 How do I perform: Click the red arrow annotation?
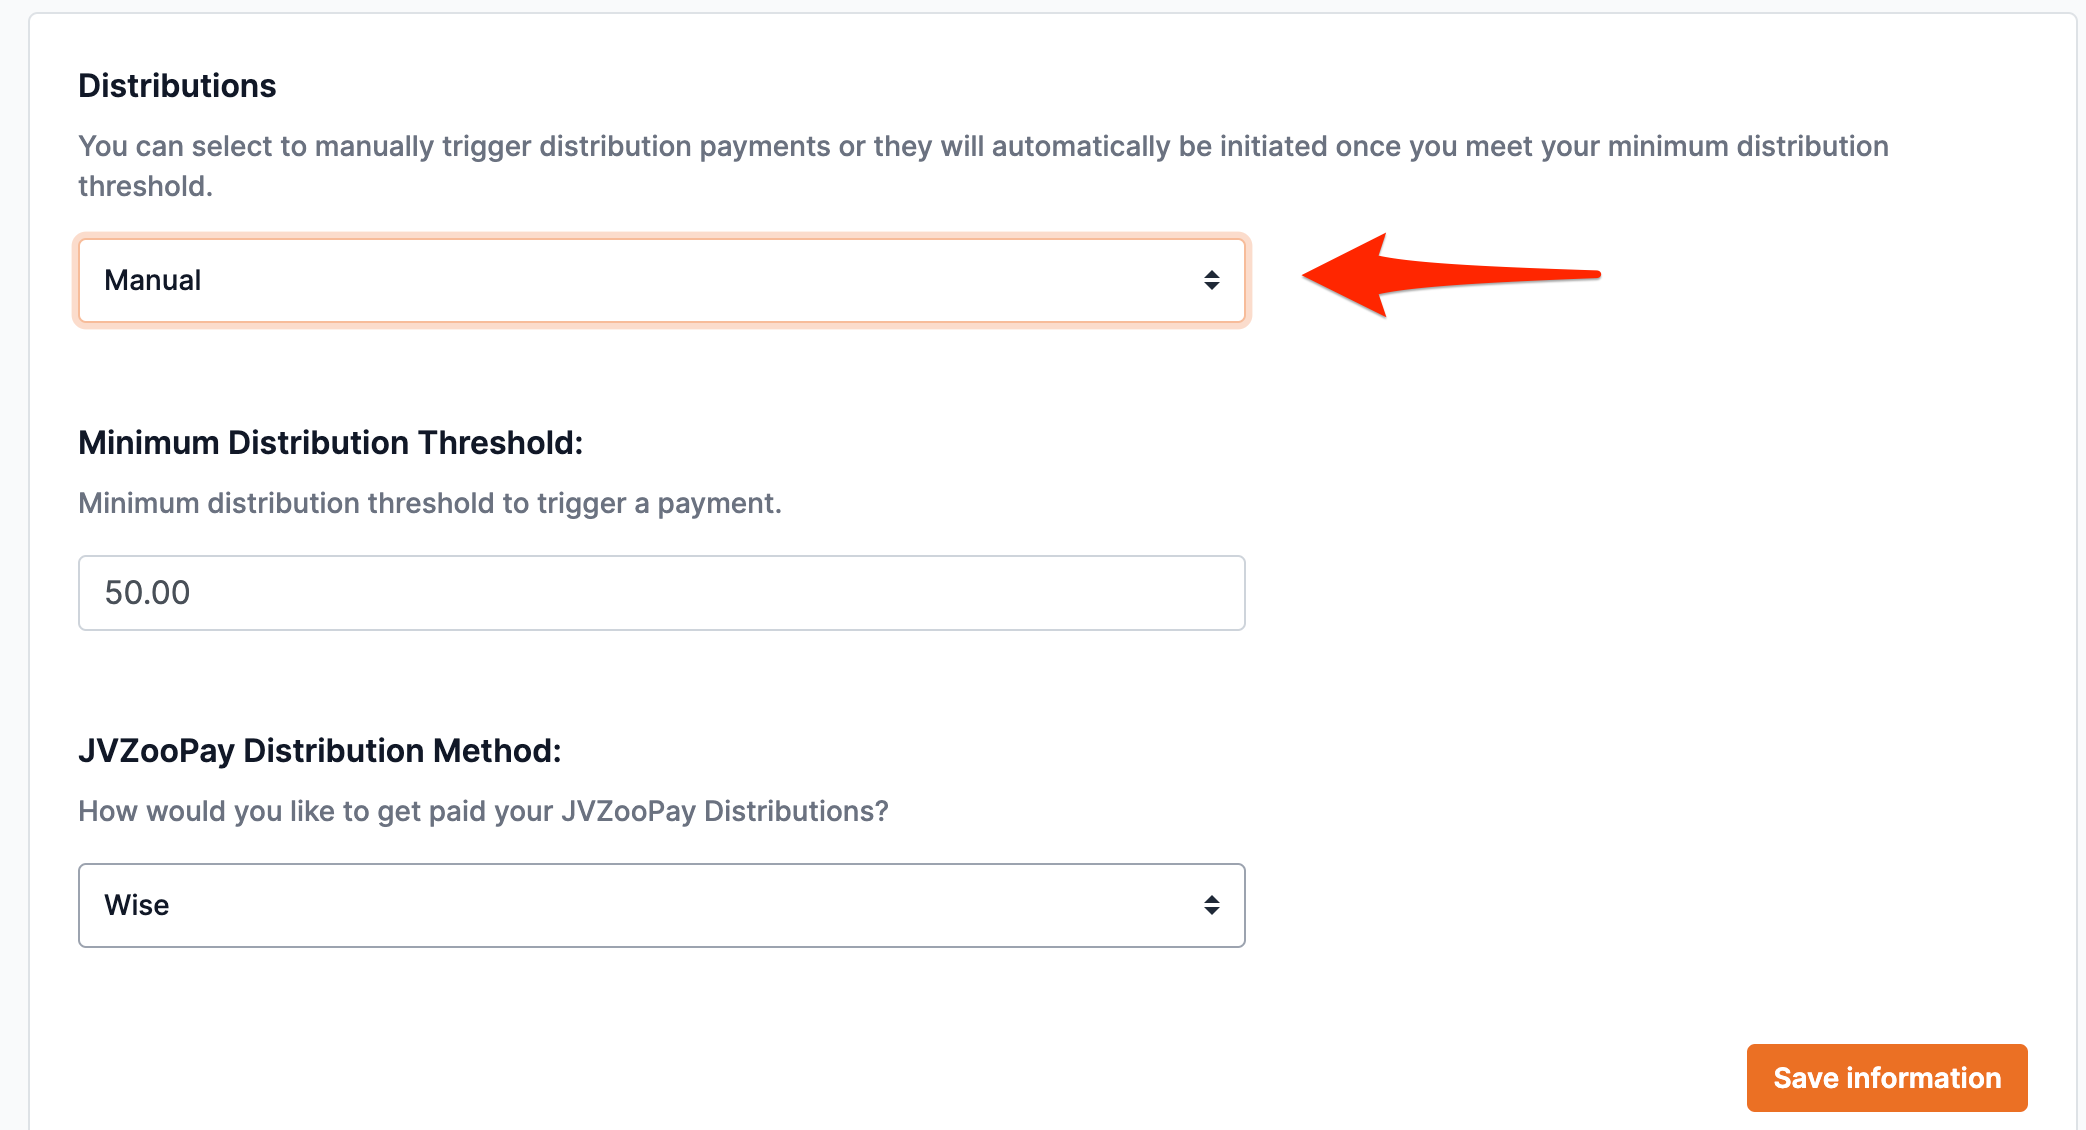click(1450, 276)
